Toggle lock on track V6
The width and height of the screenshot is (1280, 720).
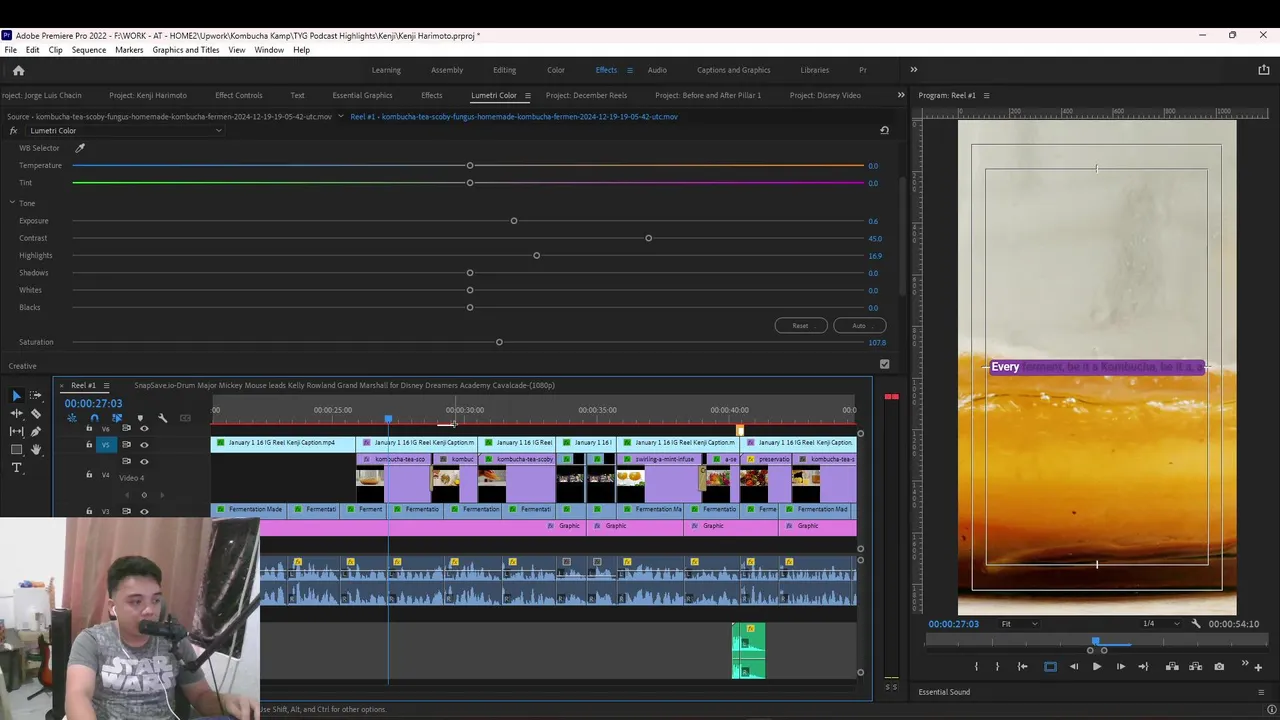click(x=89, y=428)
